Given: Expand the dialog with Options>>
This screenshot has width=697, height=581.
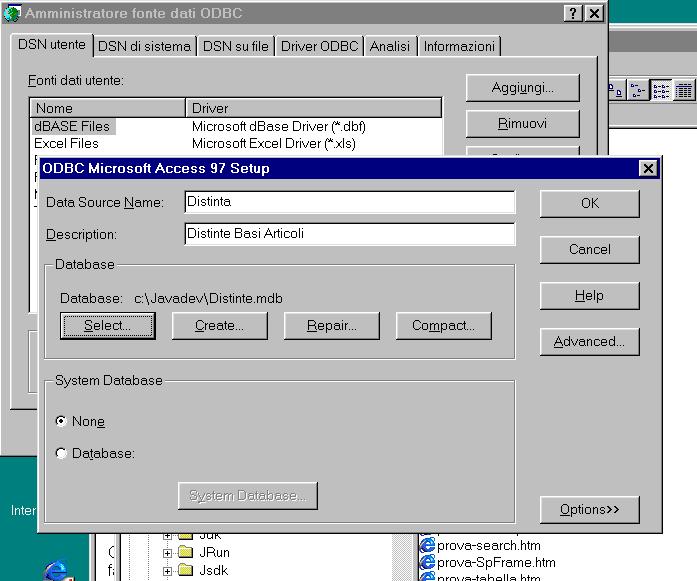Looking at the screenshot, I should tap(589, 510).
